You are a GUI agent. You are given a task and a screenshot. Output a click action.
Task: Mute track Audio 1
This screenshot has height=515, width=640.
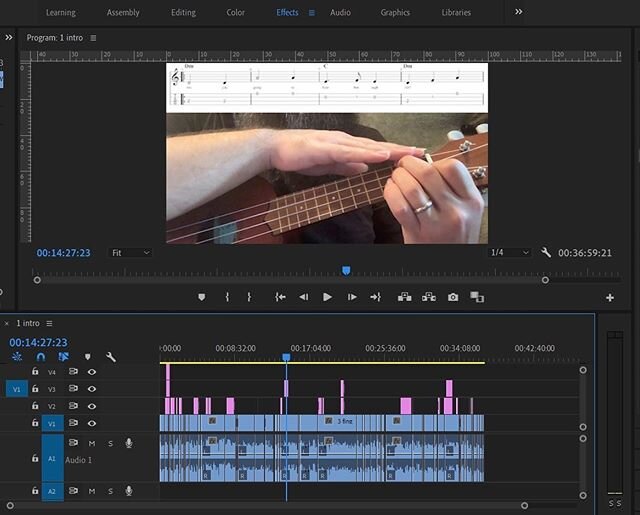92,444
